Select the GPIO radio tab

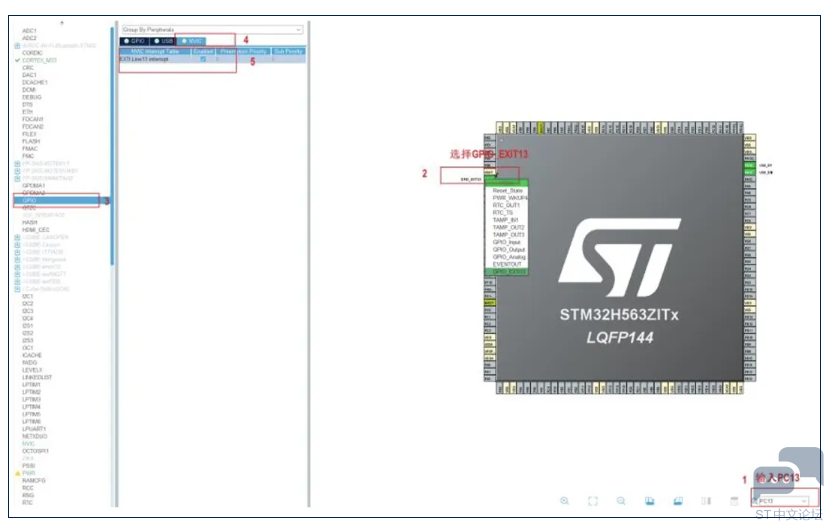pyautogui.click(x=134, y=41)
